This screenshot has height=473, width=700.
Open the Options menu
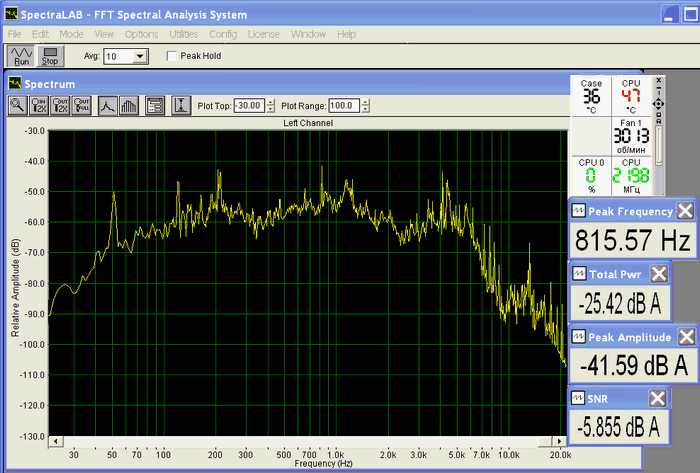point(141,34)
